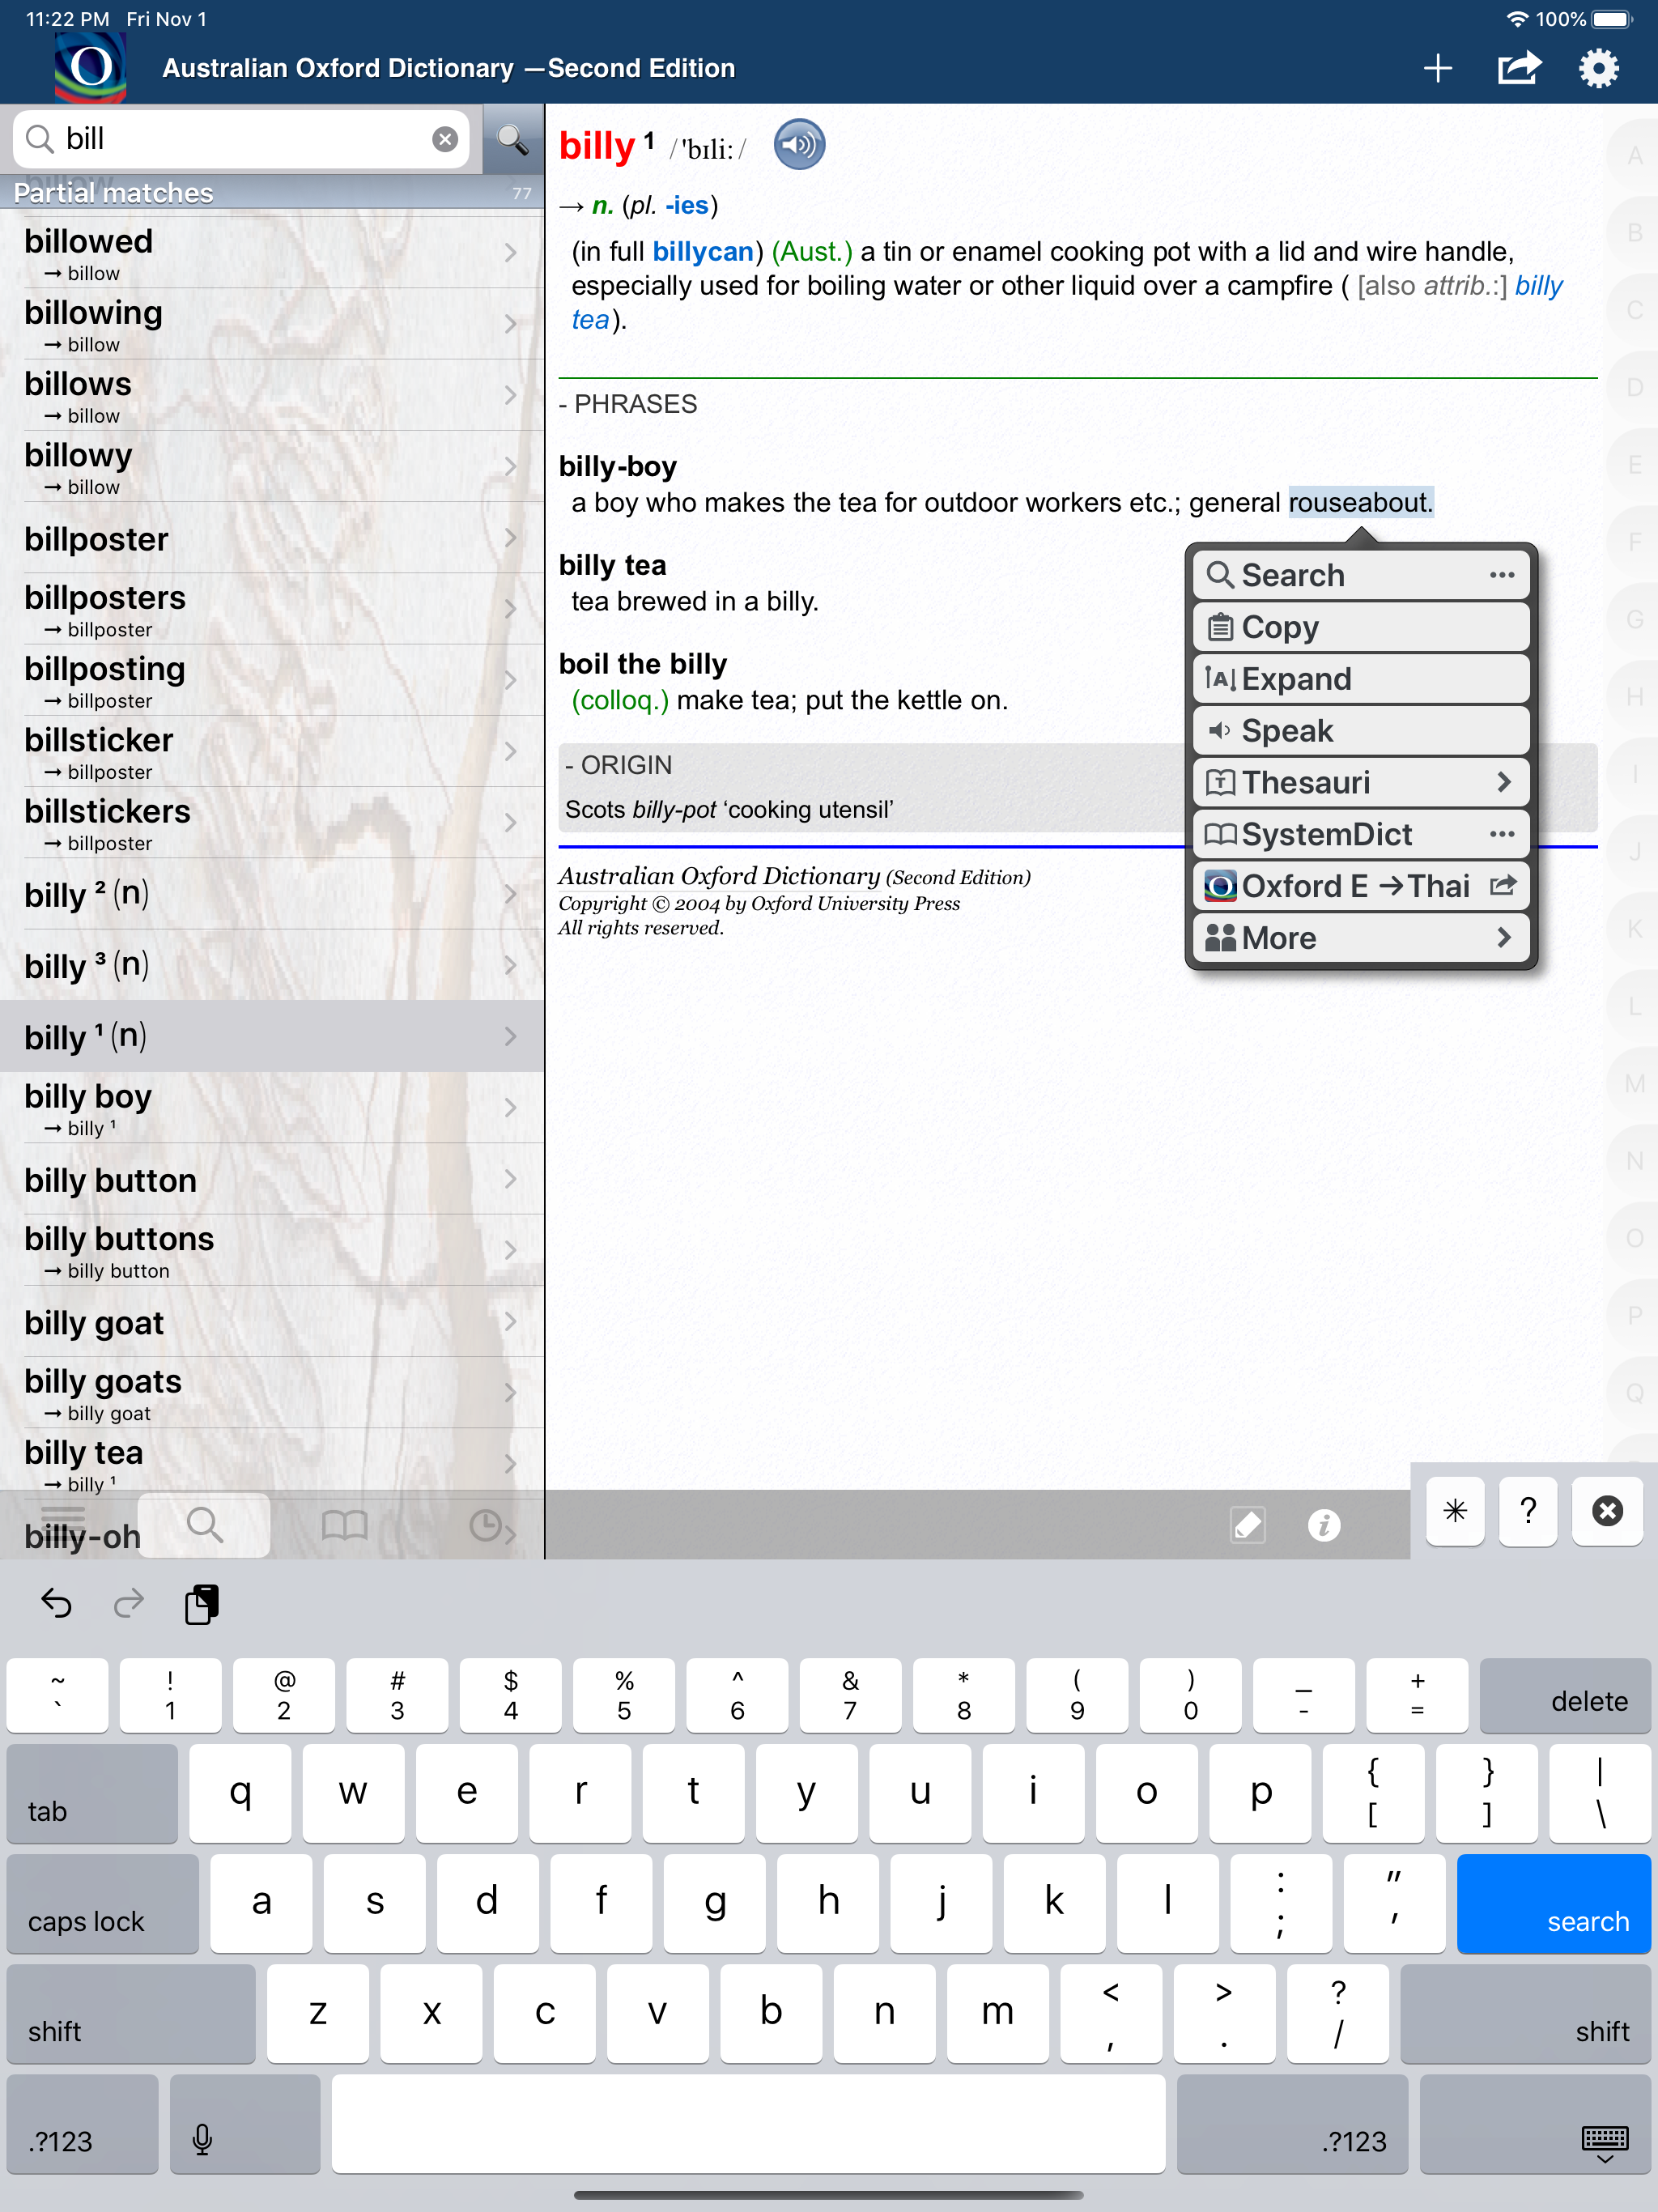Open Thesauri submenu in popup
Viewport: 1658px width, 2212px height.
tap(1361, 782)
